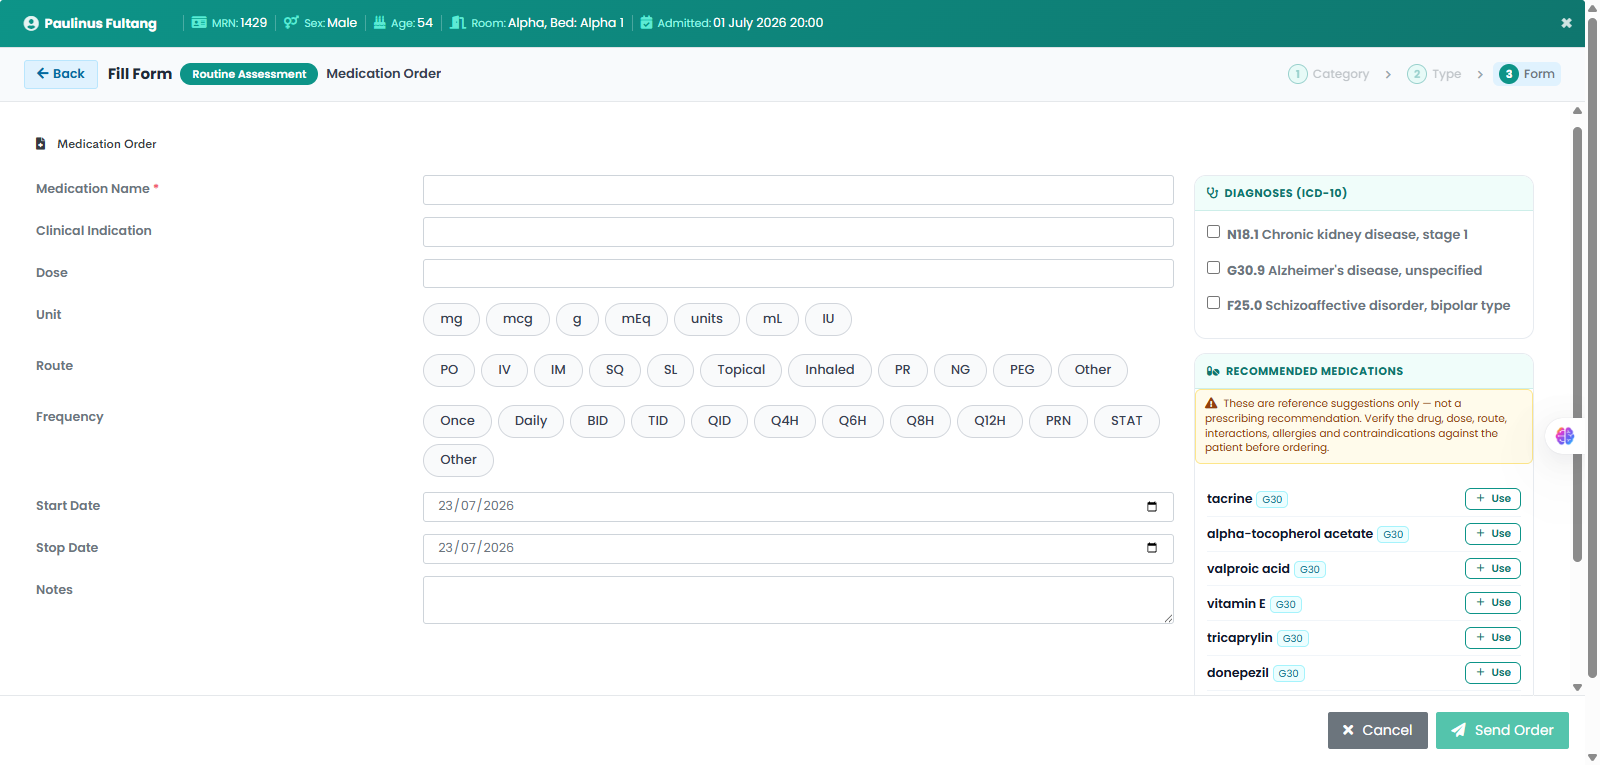Use vitamin E recommendation
This screenshot has width=1600, height=765.
(1493, 603)
